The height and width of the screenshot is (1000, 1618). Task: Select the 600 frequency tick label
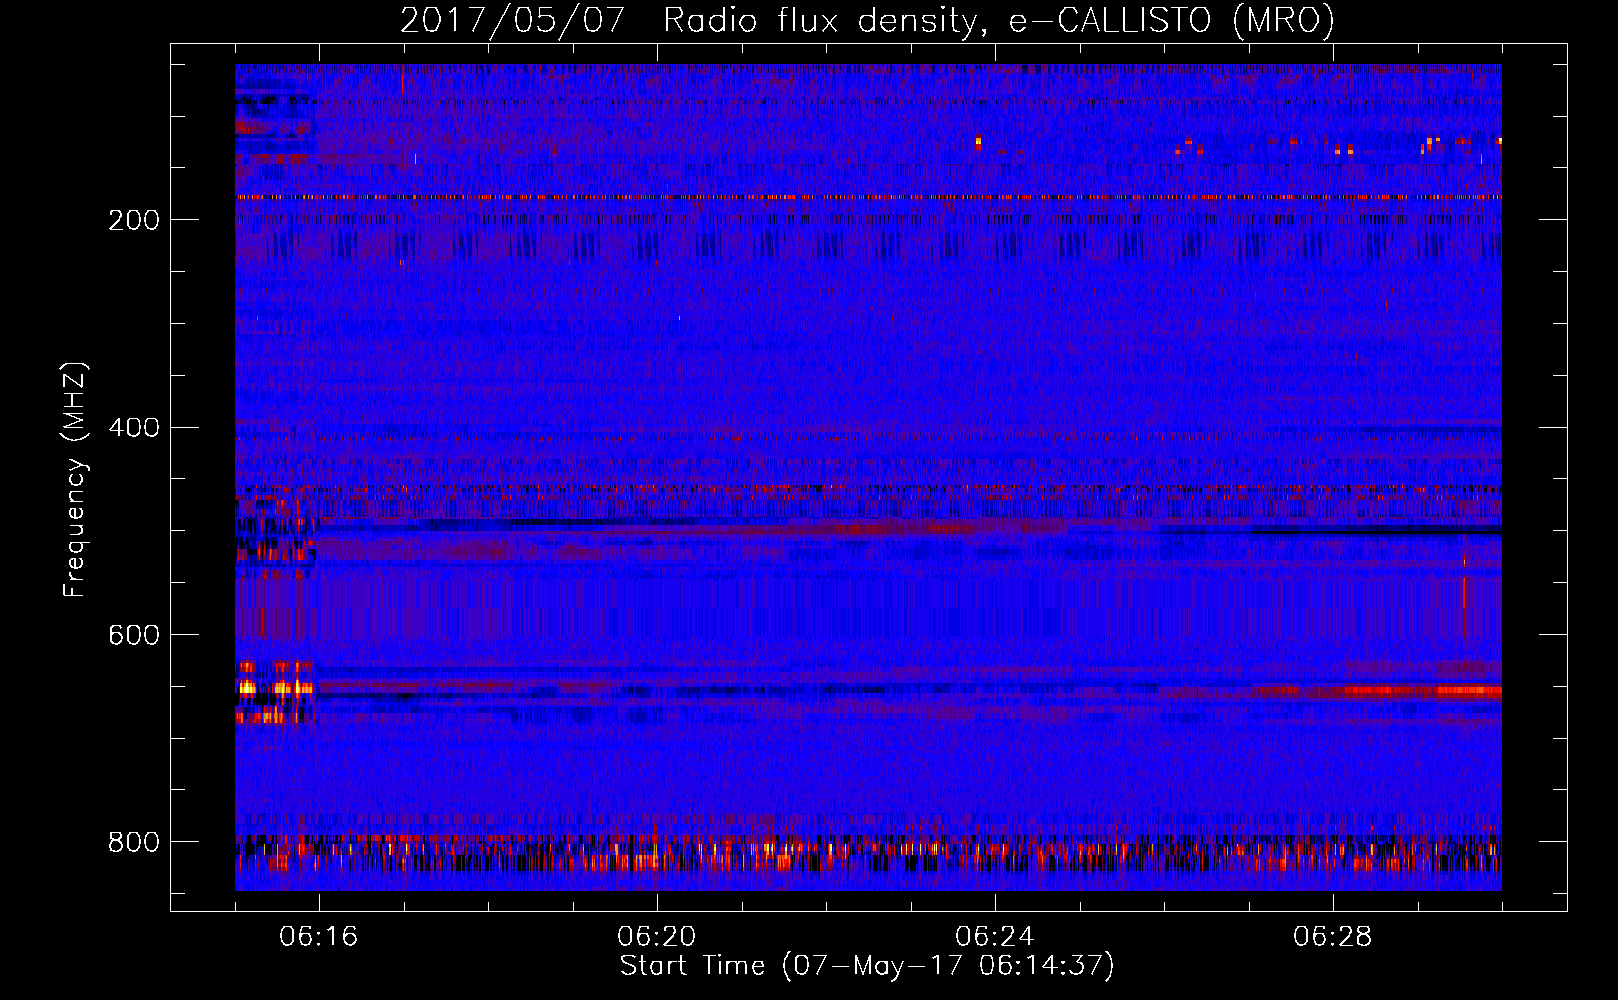[134, 636]
